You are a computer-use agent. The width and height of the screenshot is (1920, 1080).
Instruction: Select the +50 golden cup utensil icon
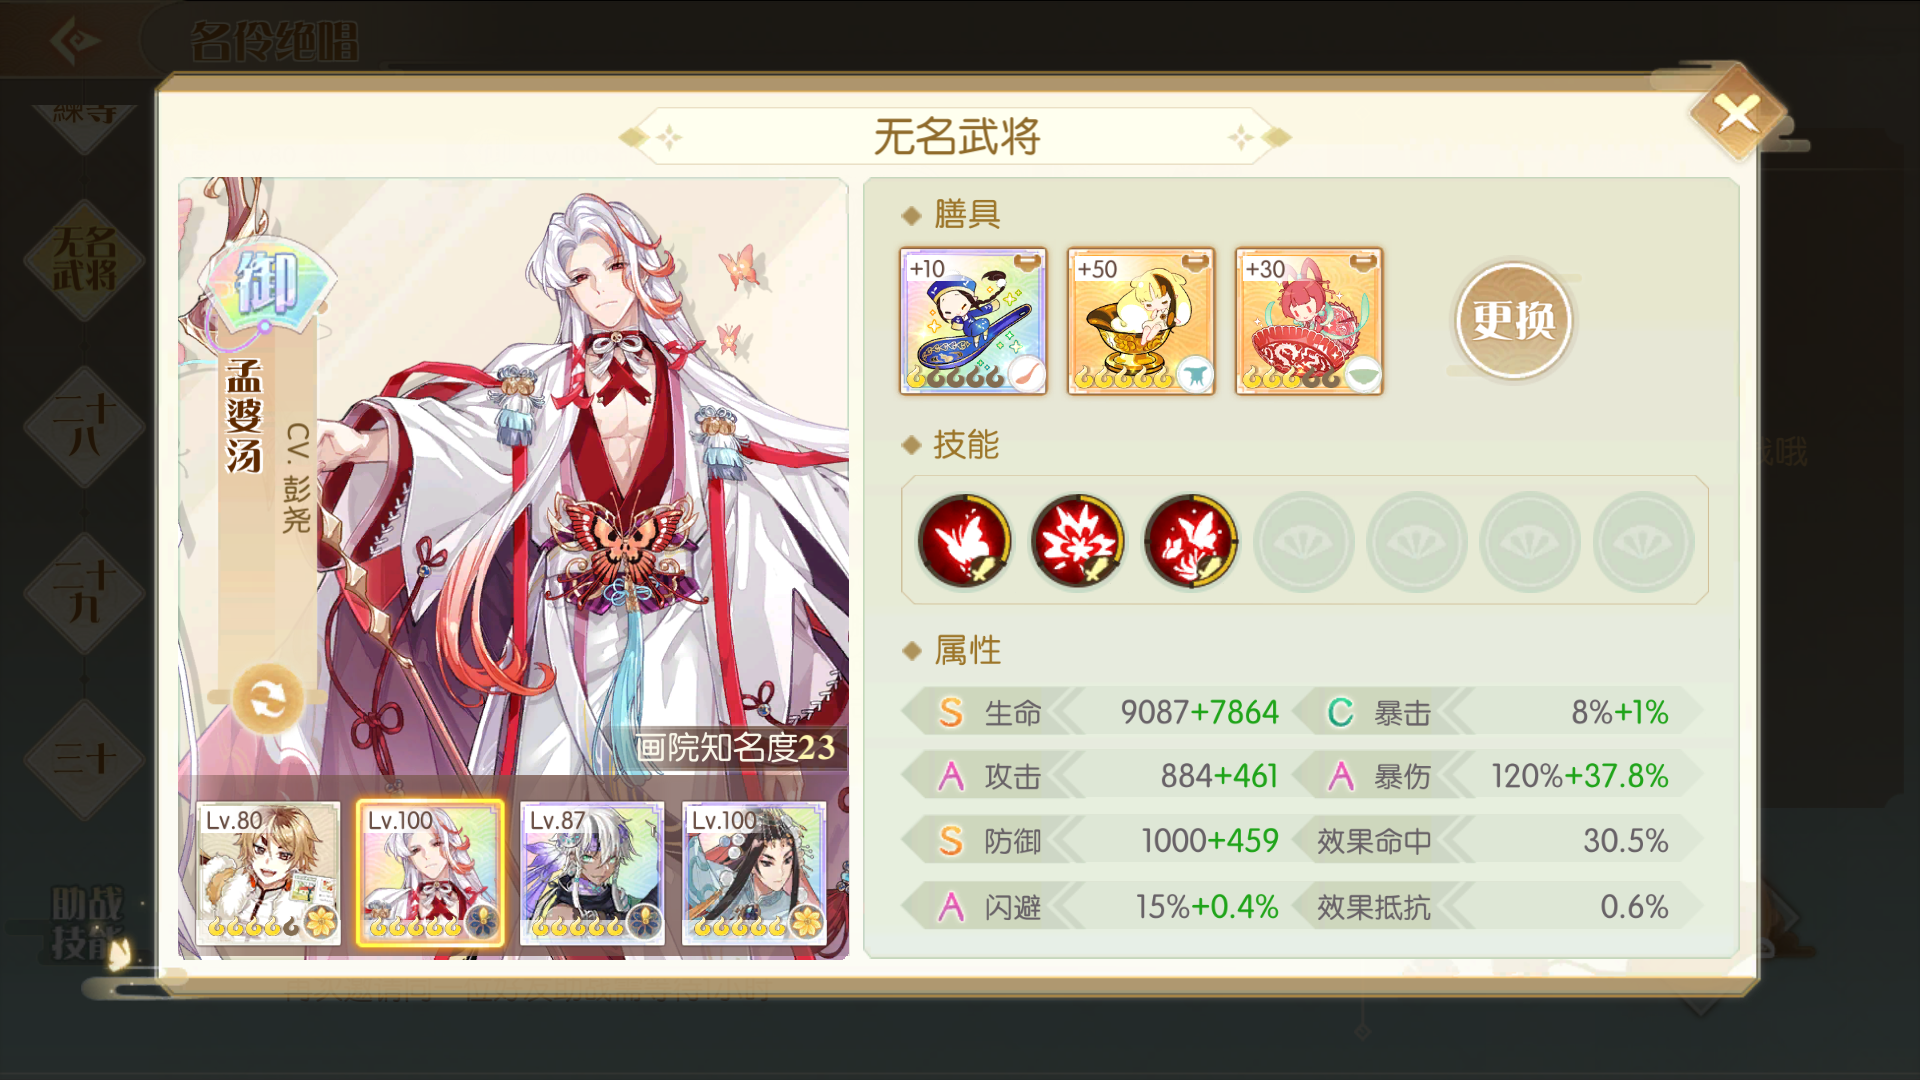1141,321
